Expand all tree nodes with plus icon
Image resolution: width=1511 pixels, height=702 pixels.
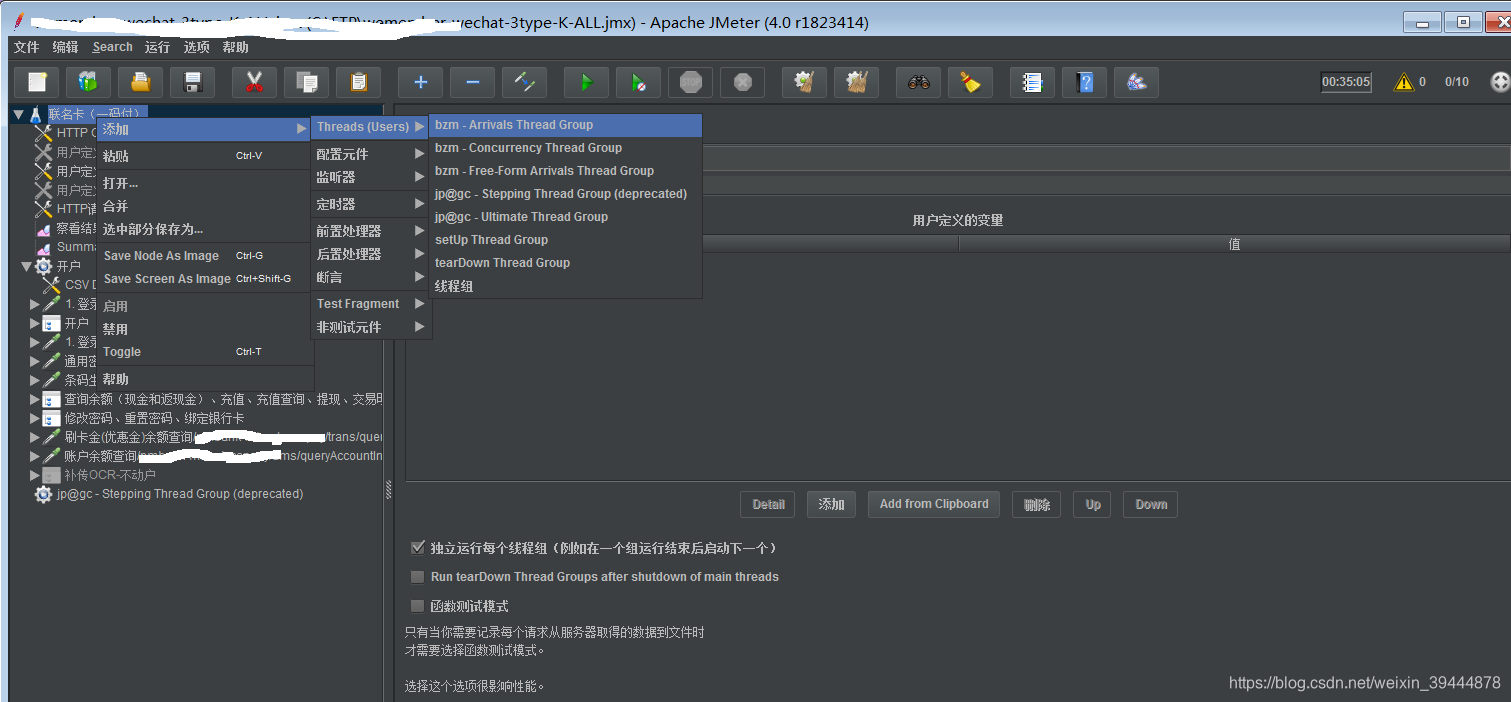pos(420,82)
